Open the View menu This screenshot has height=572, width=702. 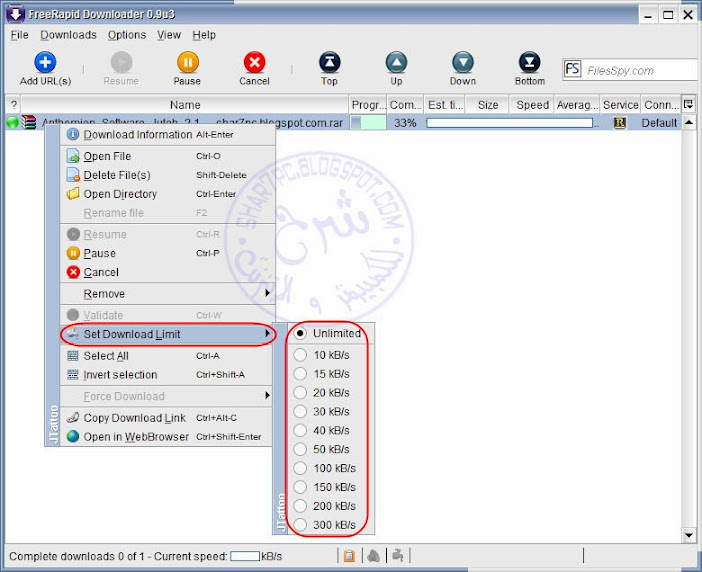coord(169,35)
